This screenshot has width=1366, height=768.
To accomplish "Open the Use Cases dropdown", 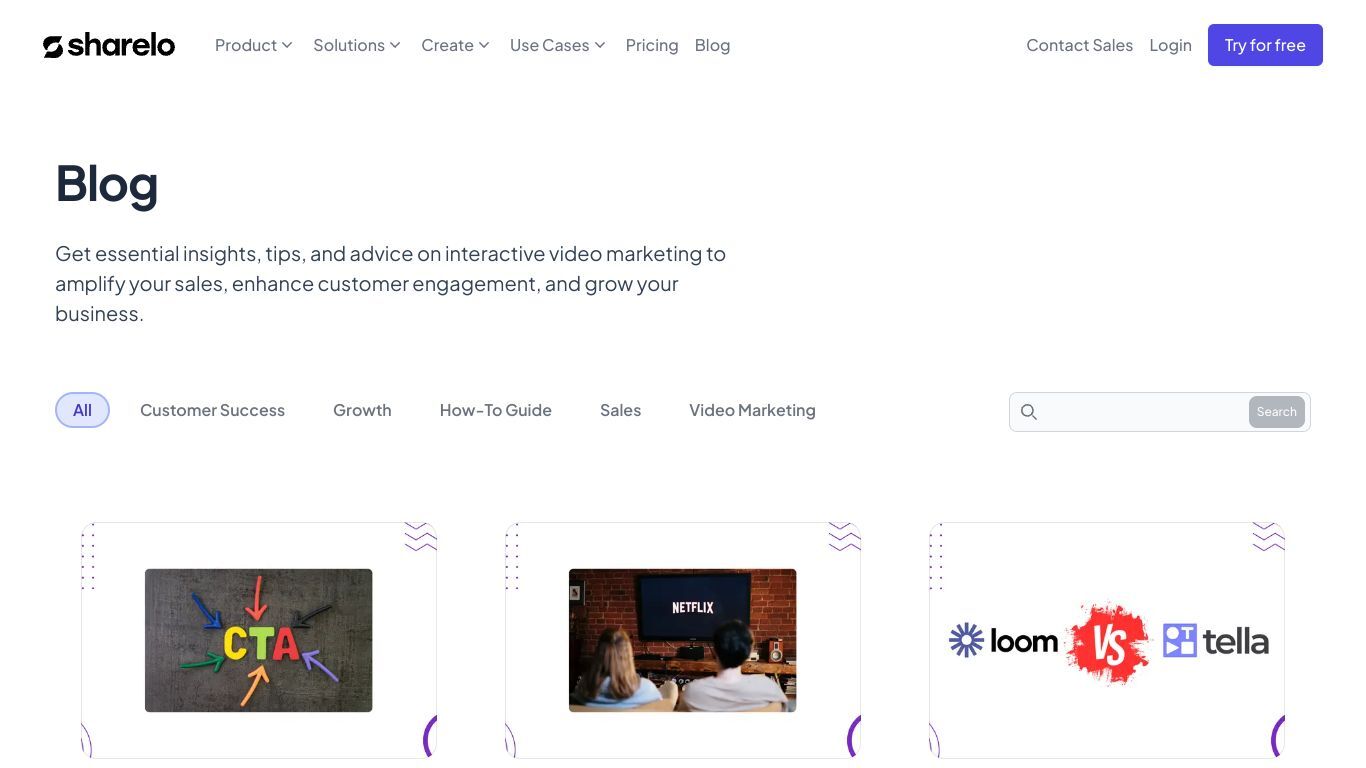I will tap(557, 45).
